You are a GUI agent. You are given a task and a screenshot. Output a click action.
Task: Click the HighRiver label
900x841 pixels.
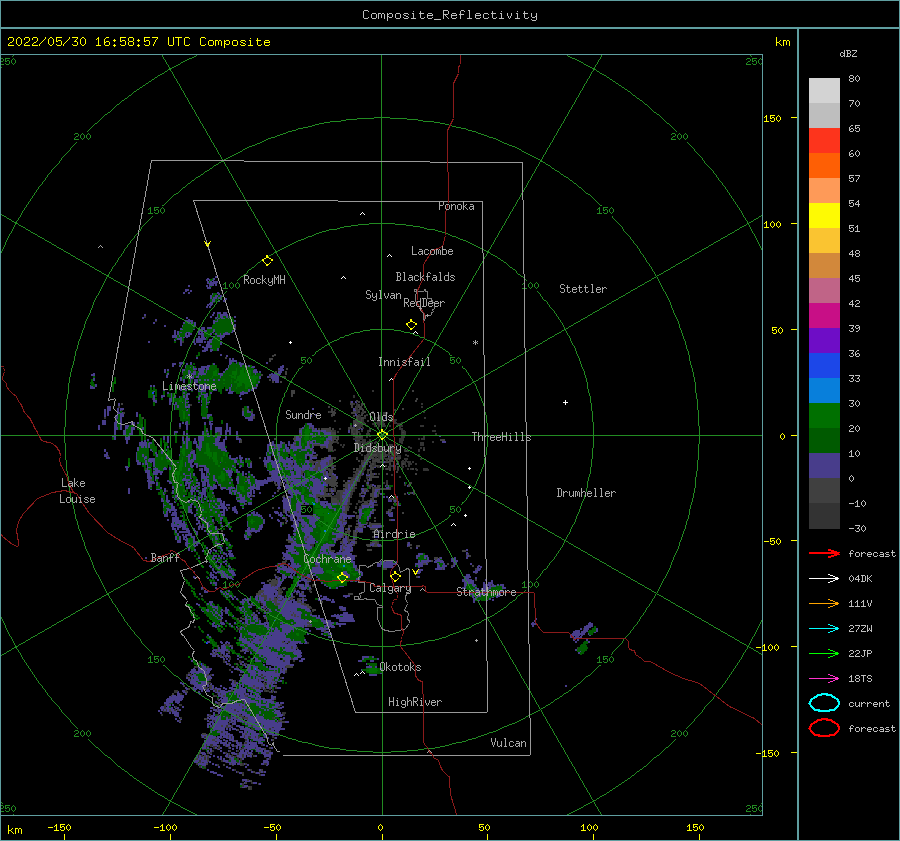(415, 702)
